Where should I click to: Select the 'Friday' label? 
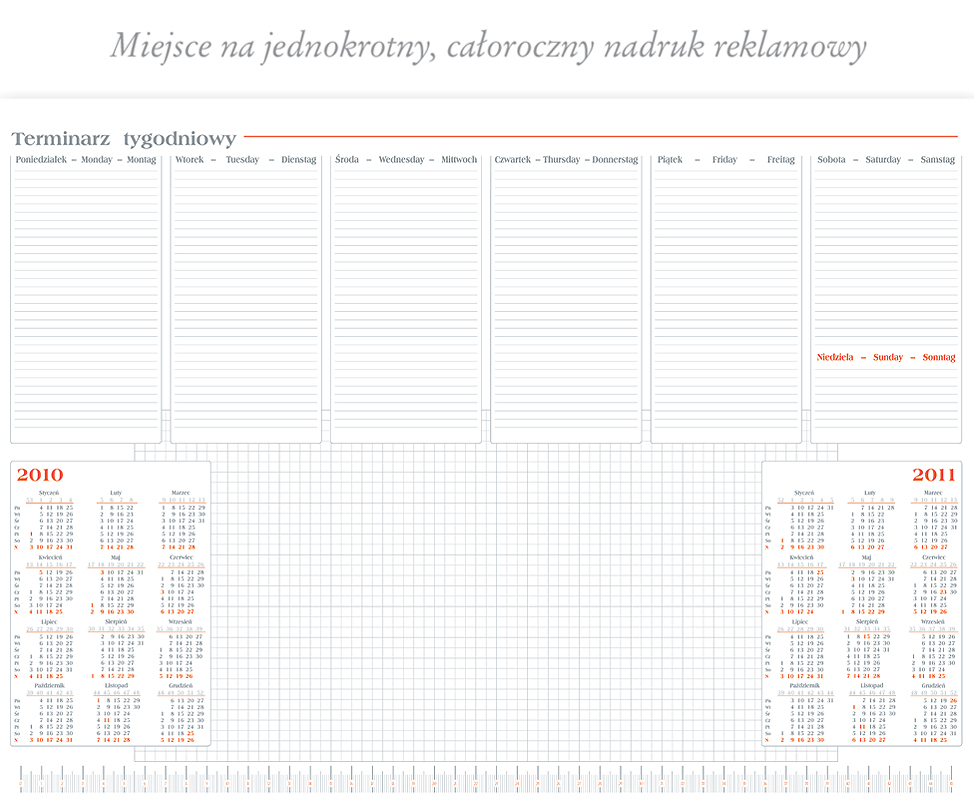click(724, 160)
